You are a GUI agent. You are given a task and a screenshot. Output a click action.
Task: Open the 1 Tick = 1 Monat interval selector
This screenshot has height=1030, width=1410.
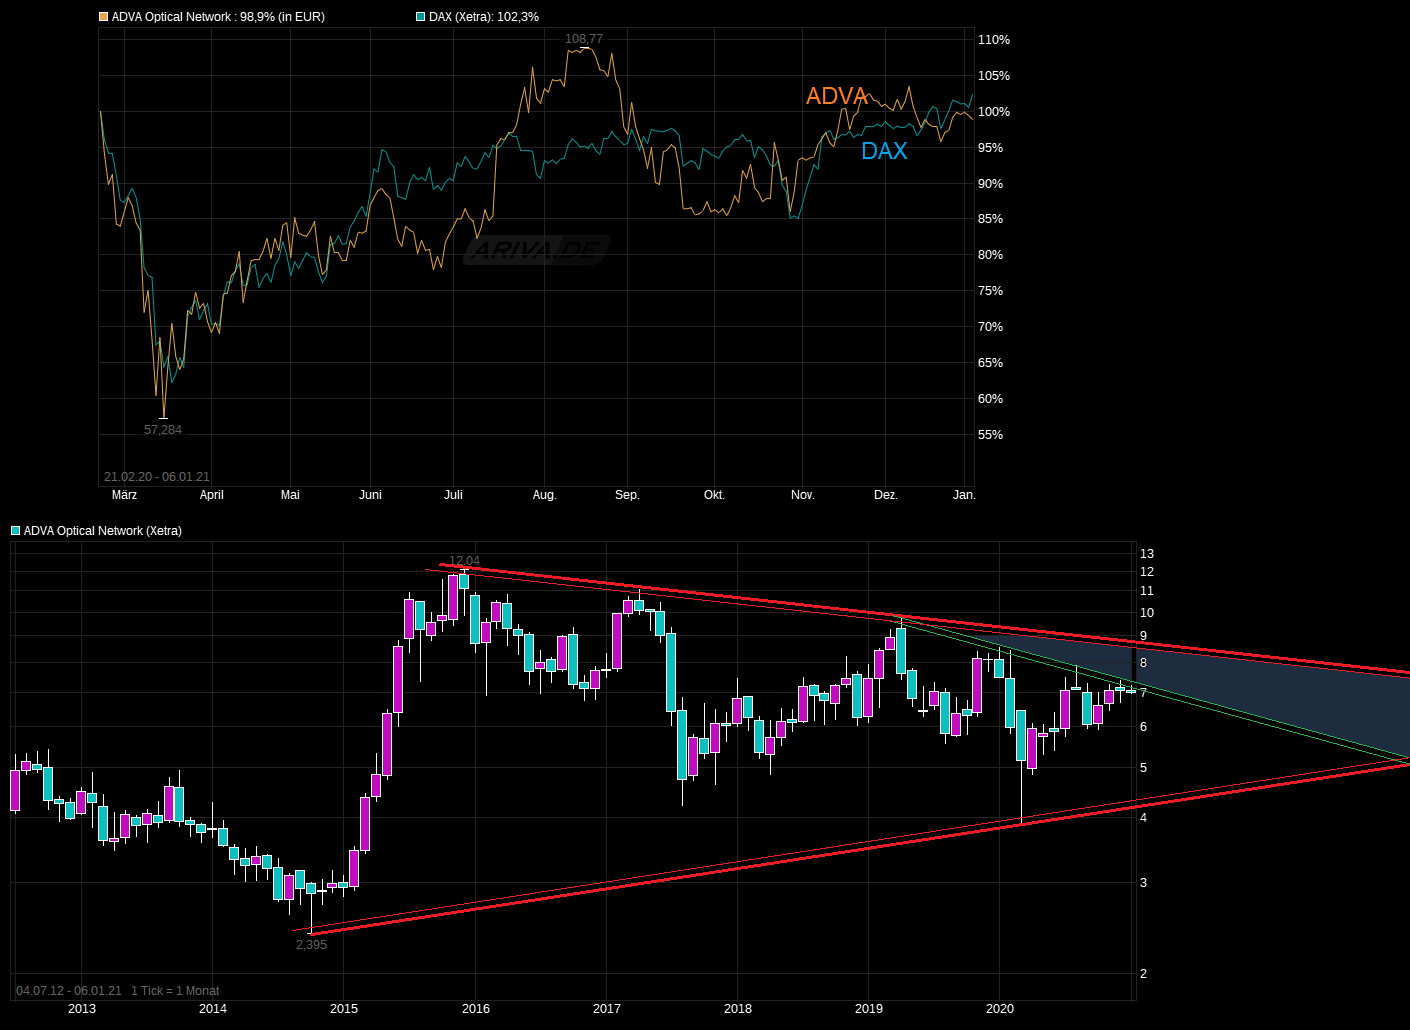click(x=176, y=990)
